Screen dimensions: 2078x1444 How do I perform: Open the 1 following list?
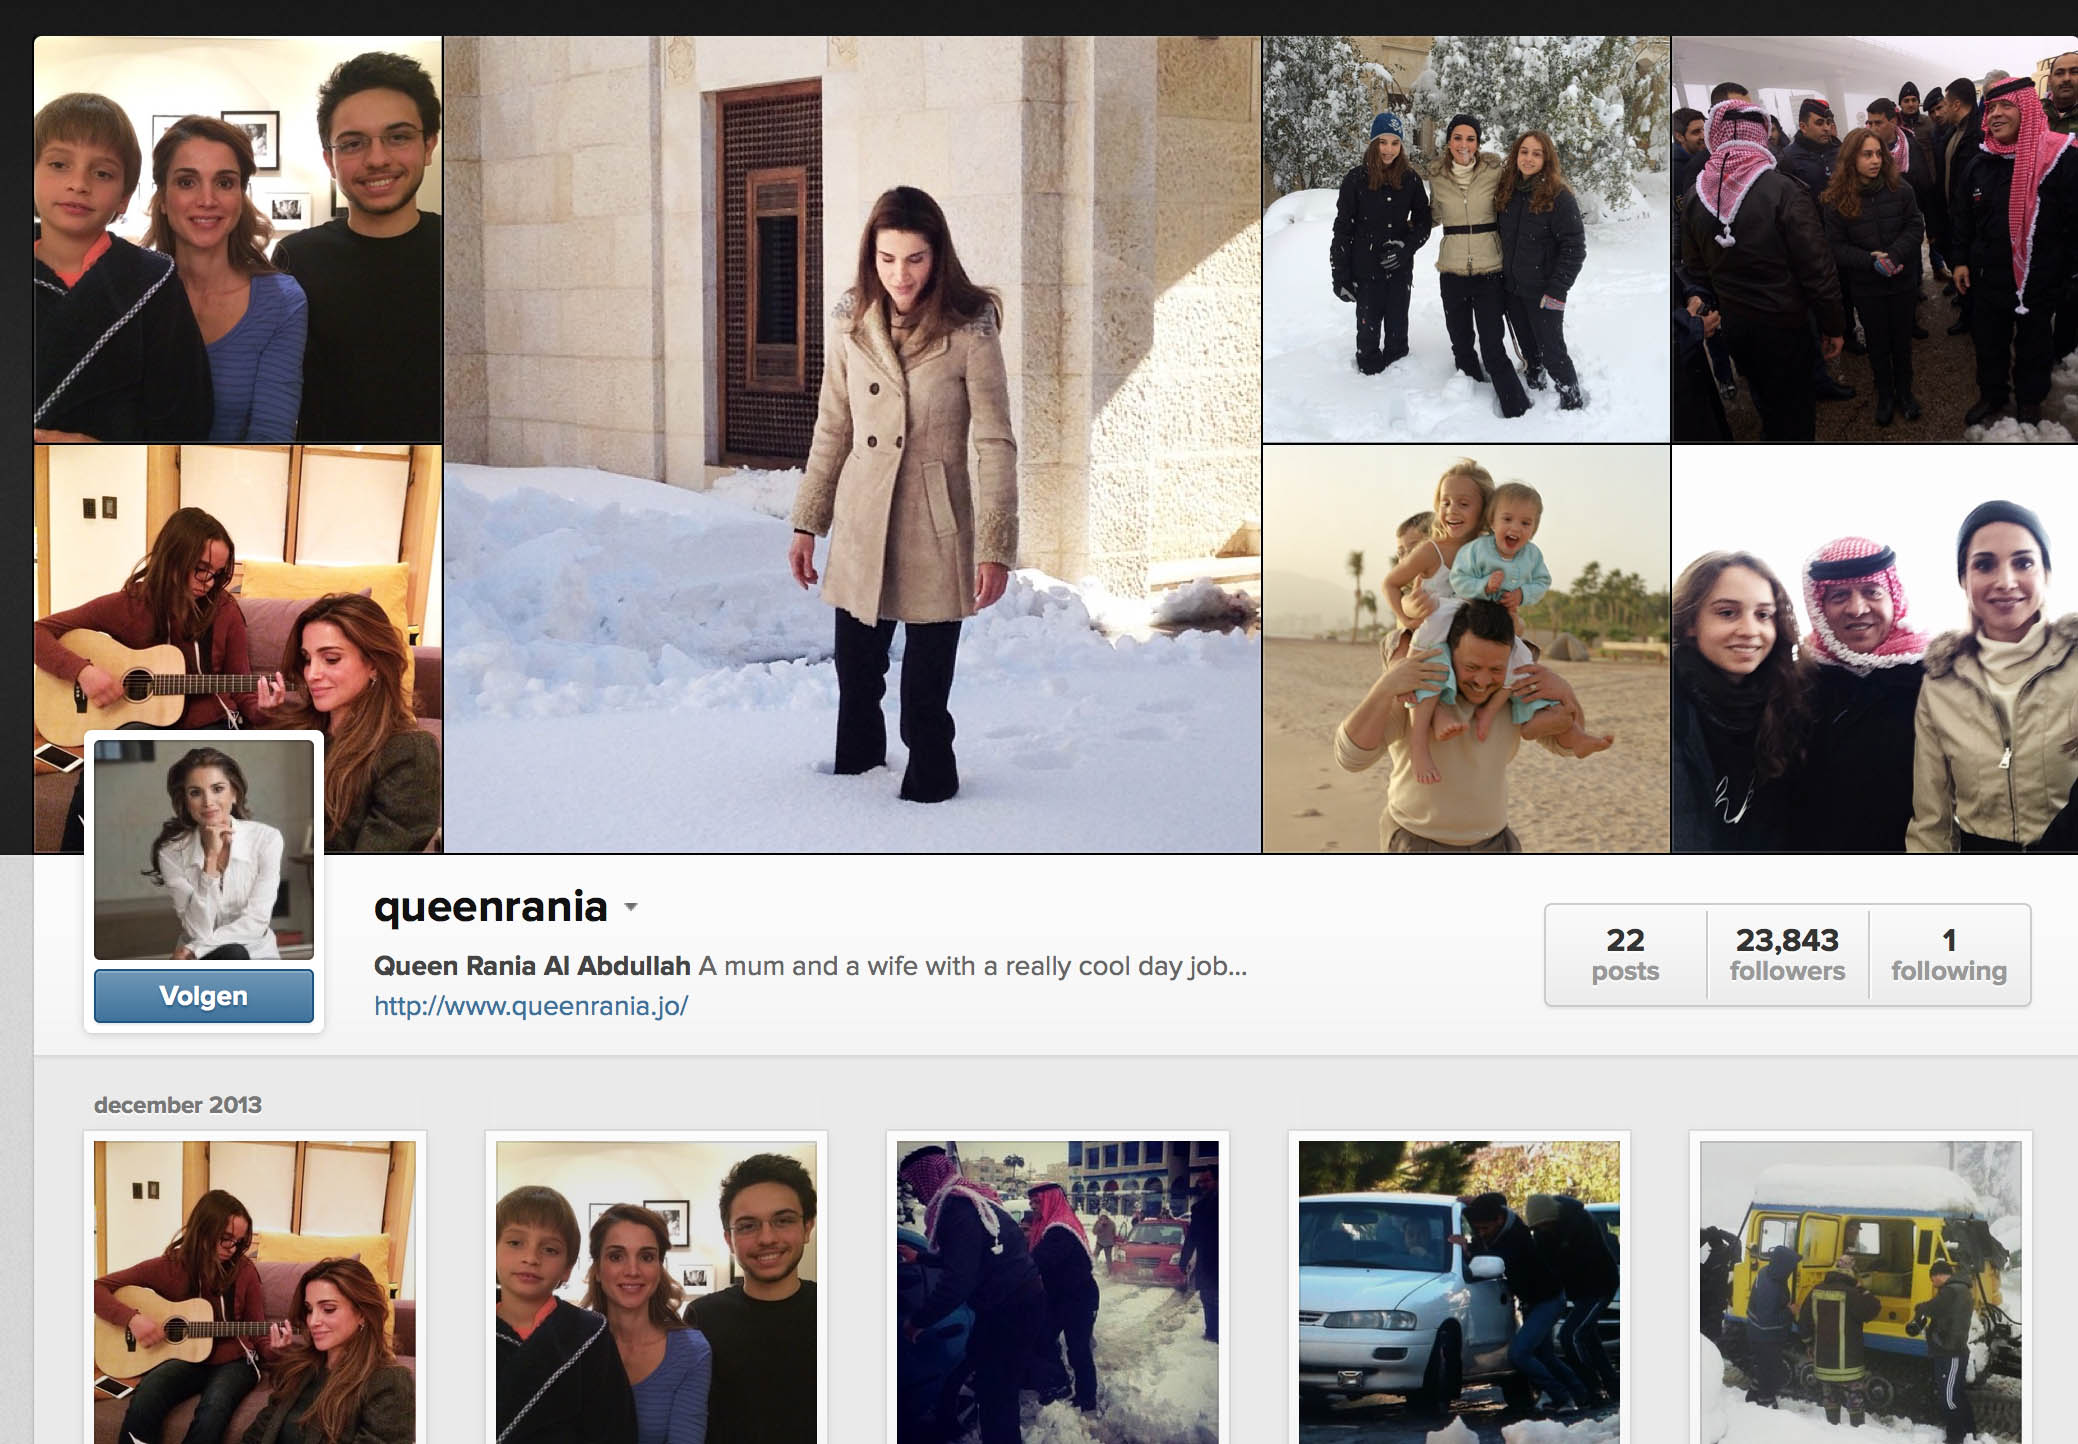(x=1949, y=954)
